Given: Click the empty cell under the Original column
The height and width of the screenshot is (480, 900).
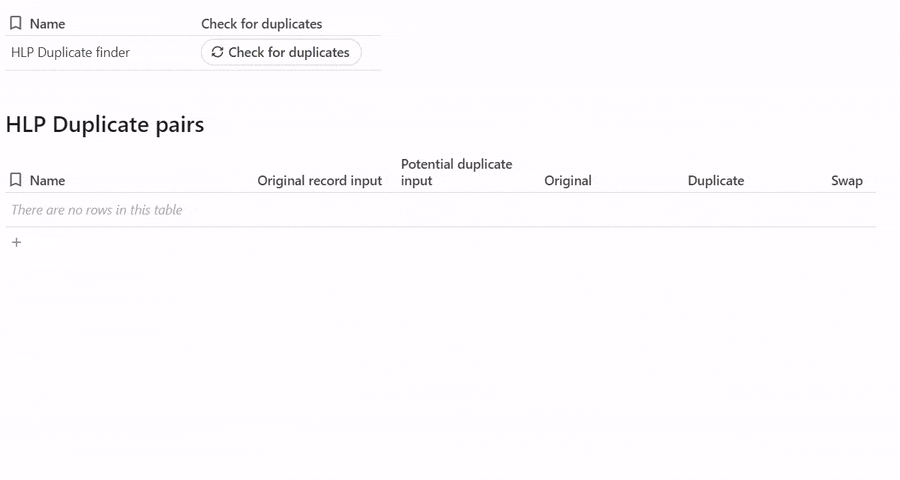Looking at the screenshot, I should coord(568,210).
